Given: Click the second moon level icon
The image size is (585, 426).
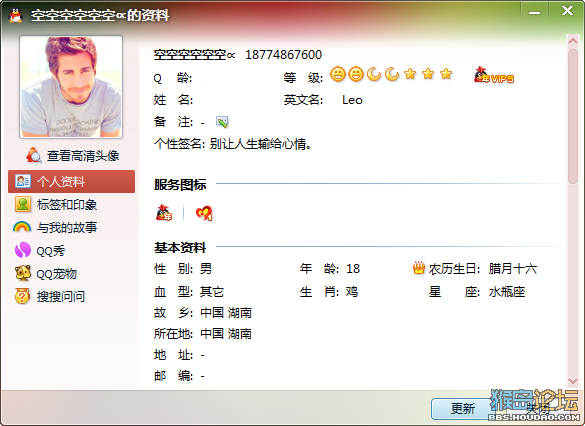Looking at the screenshot, I should pos(392,74).
